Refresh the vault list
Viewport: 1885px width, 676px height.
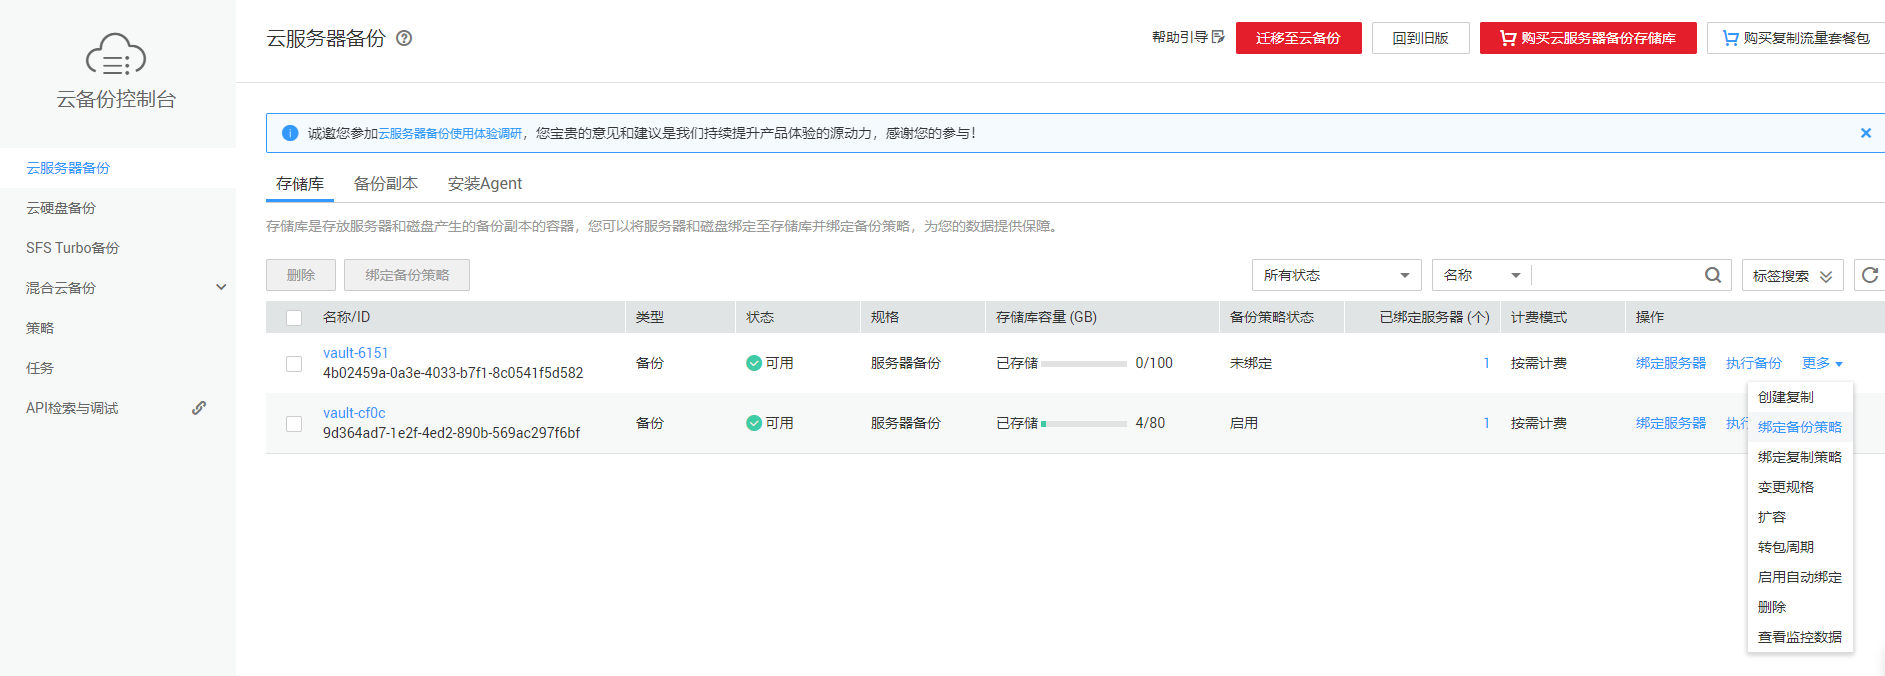(x=1869, y=275)
